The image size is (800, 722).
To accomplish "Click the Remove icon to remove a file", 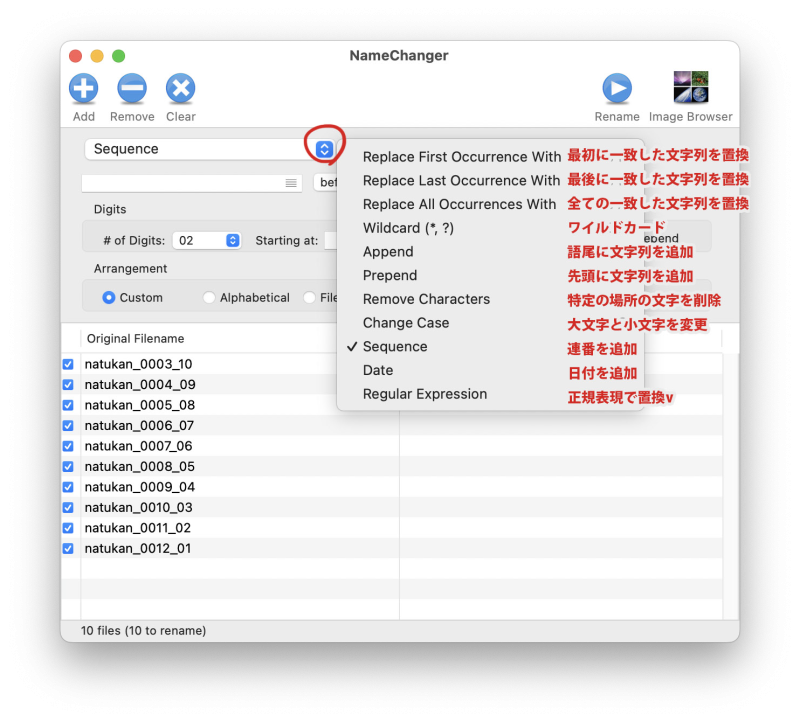I will point(131,90).
